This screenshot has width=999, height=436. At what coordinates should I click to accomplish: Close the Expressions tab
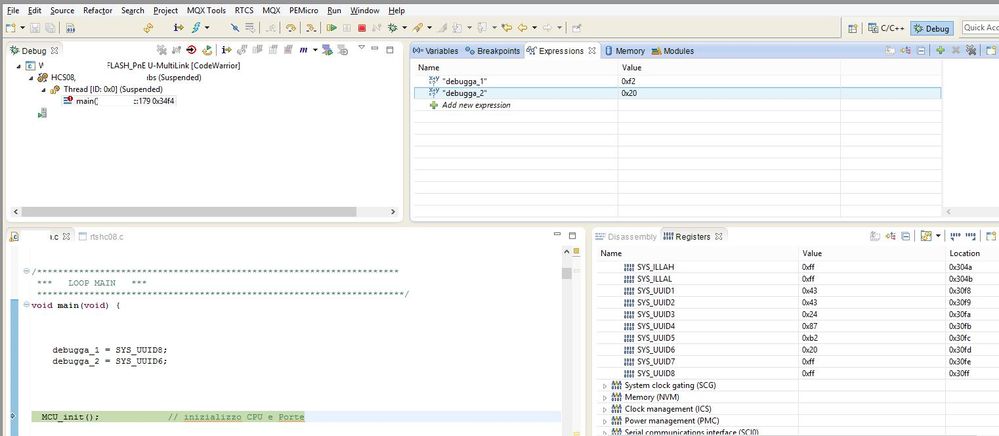click(x=592, y=50)
